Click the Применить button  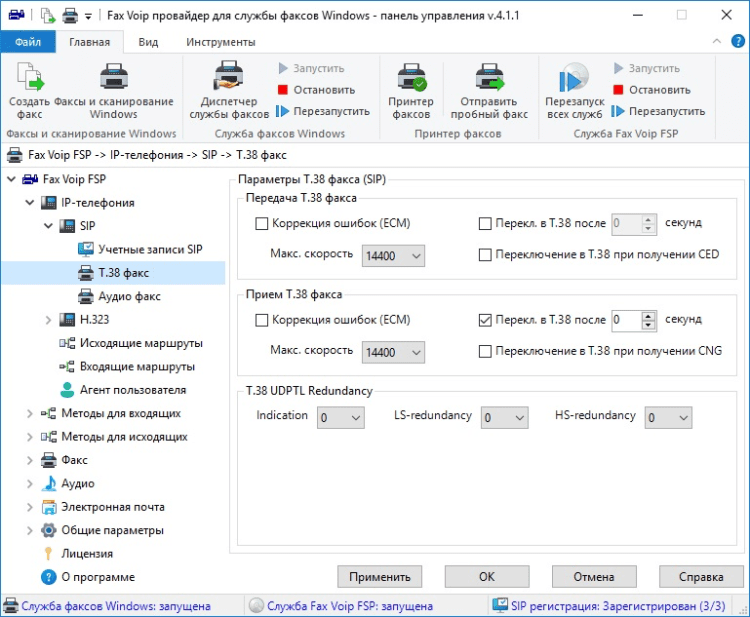click(x=380, y=577)
